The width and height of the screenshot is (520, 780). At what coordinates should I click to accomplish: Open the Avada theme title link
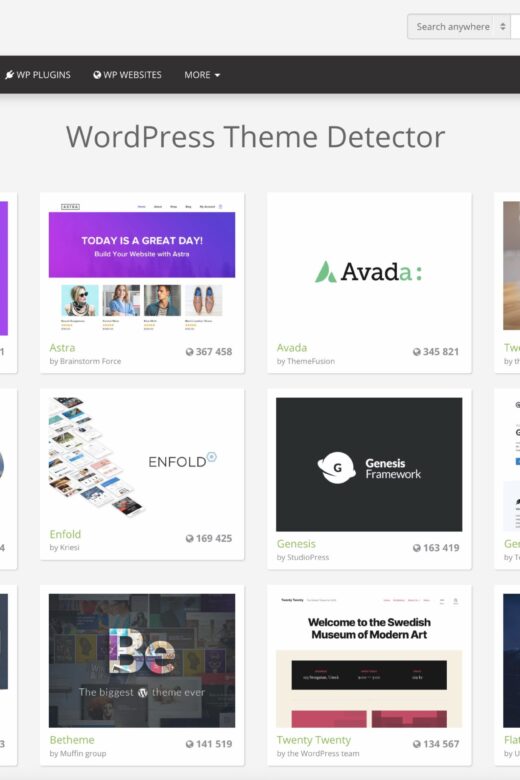point(292,348)
